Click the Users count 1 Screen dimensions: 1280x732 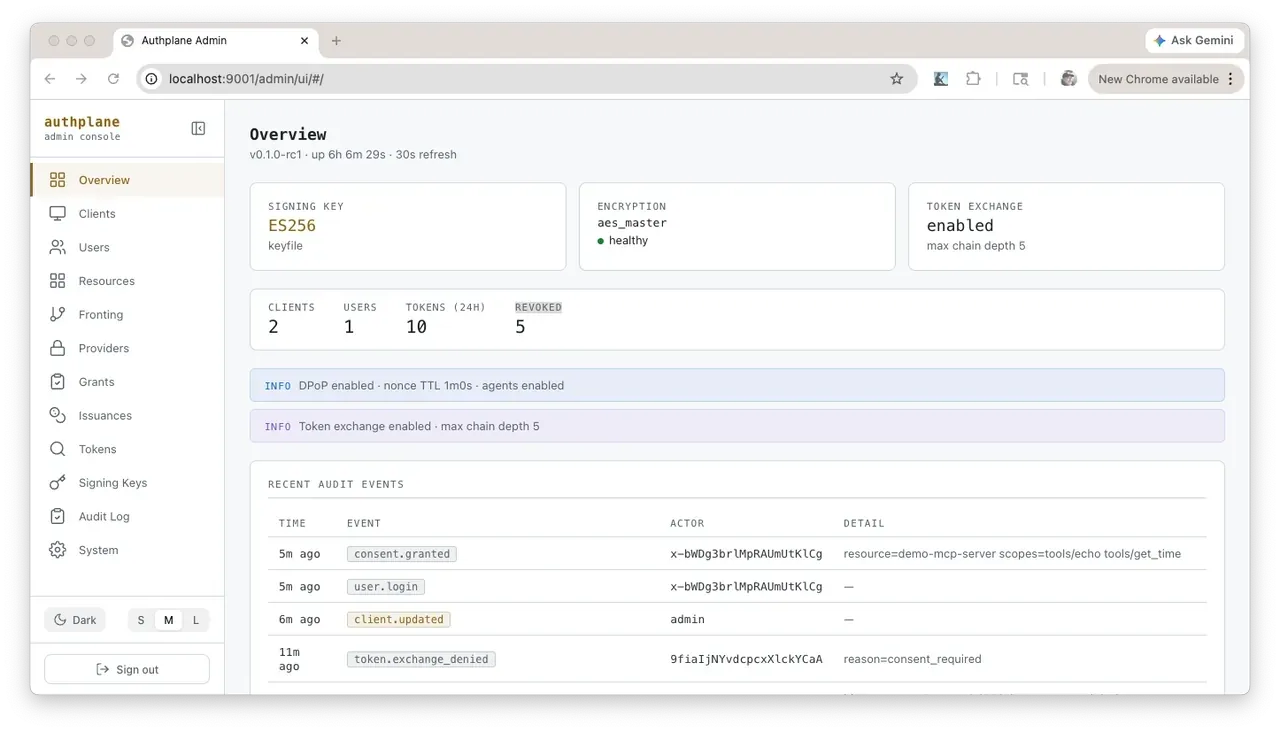(x=349, y=327)
